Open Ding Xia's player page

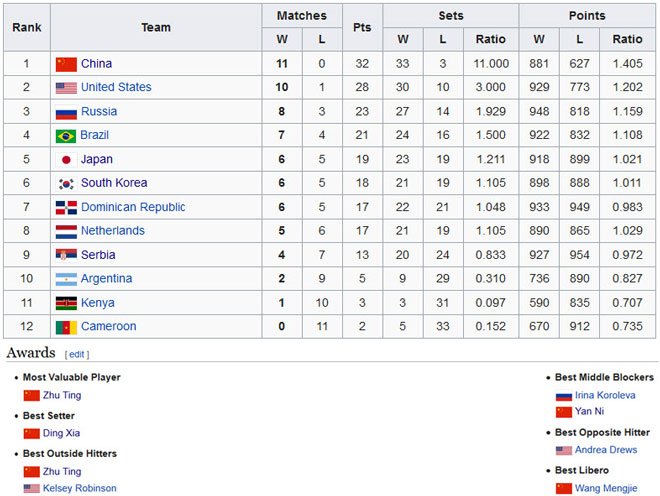[62, 433]
